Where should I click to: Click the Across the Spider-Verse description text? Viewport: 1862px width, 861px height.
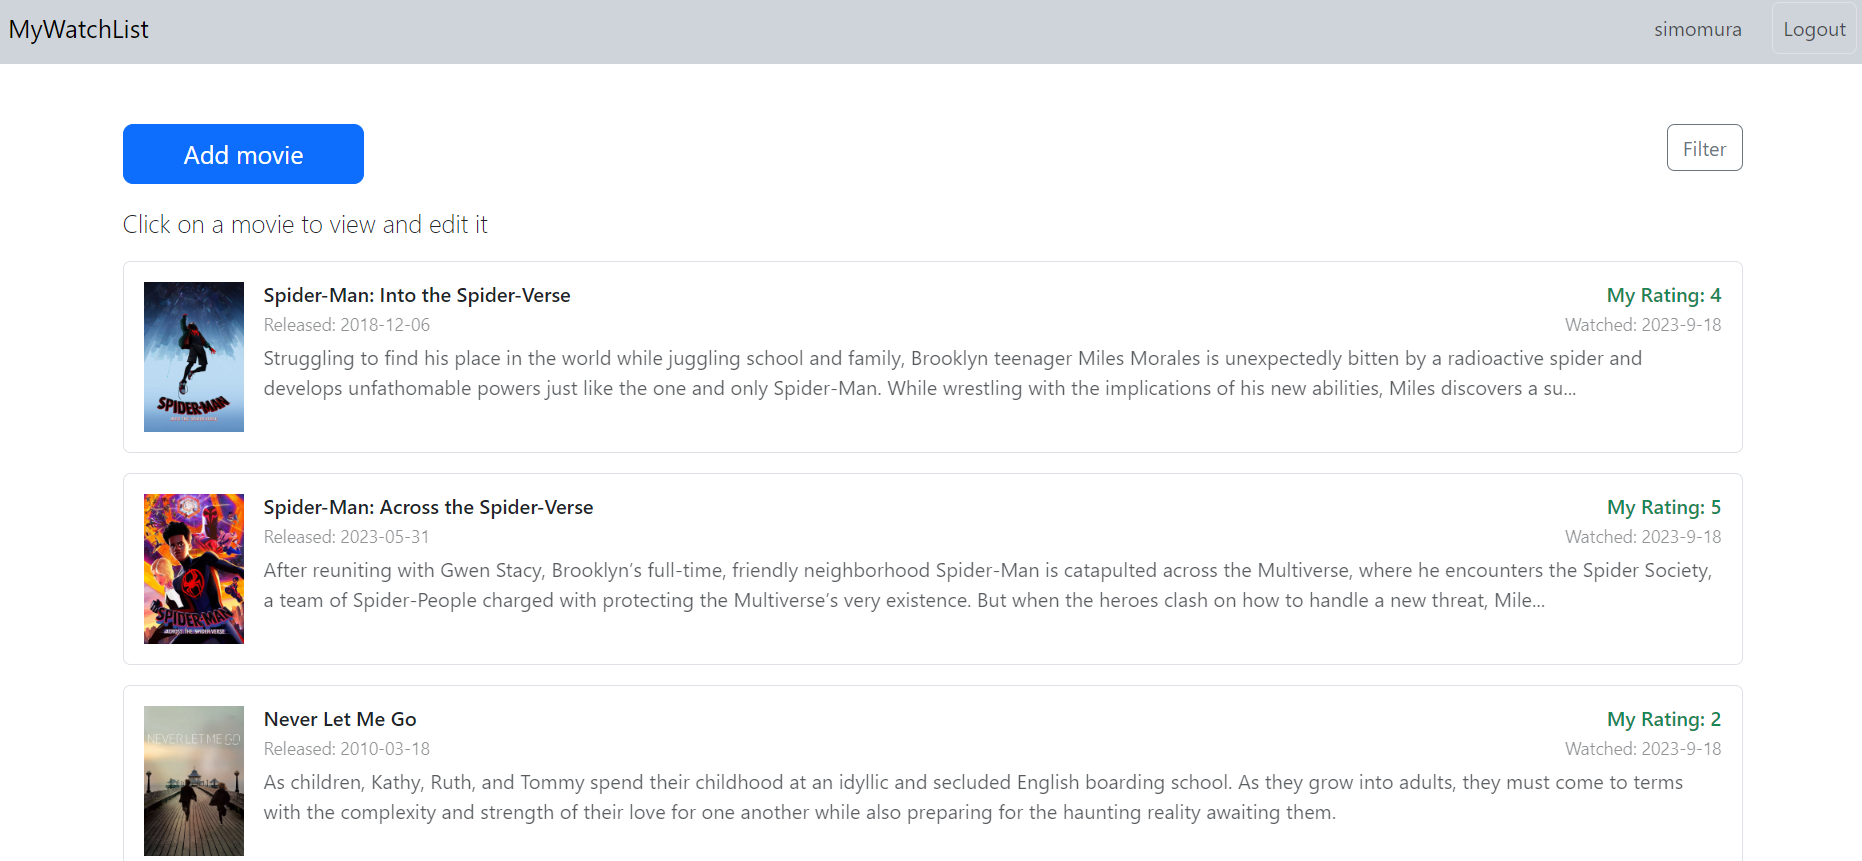[x=988, y=585]
